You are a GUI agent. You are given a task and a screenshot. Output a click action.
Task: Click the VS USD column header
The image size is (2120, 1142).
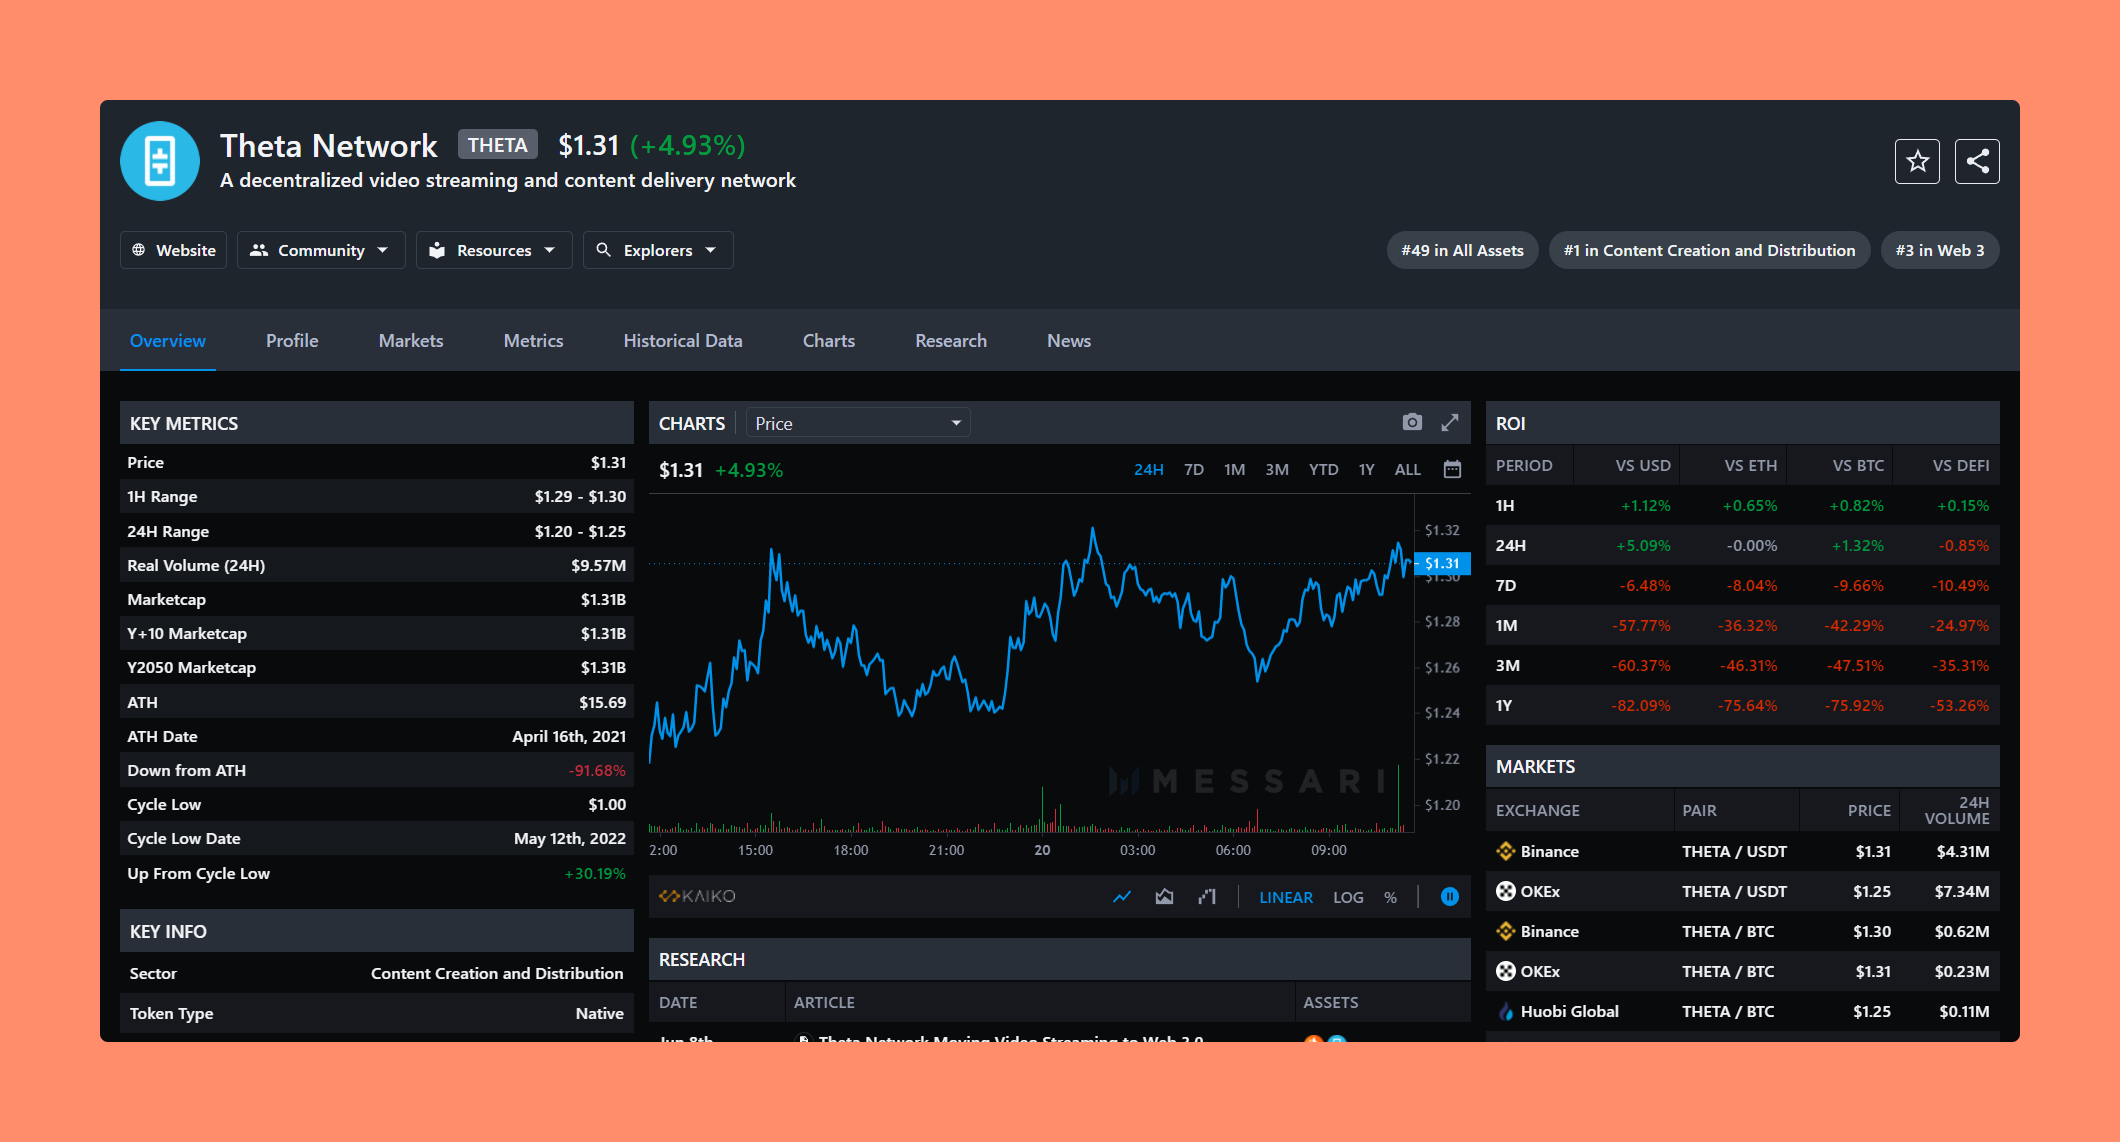click(x=1643, y=465)
